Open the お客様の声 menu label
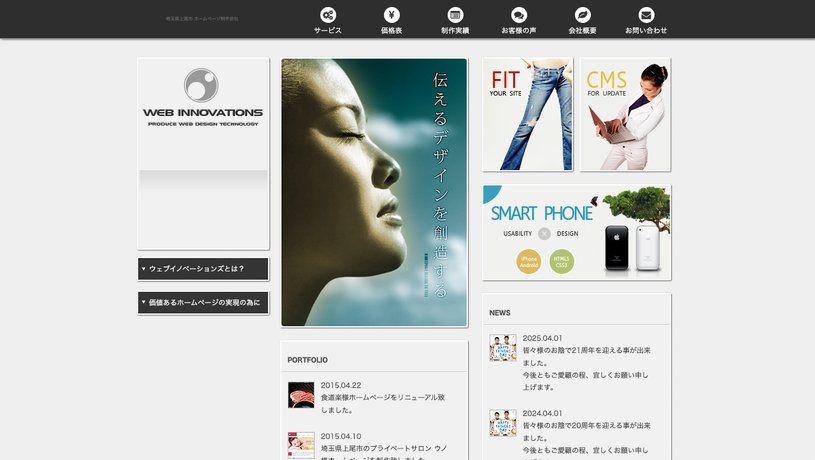This screenshot has height=460, width=815. [x=519, y=31]
